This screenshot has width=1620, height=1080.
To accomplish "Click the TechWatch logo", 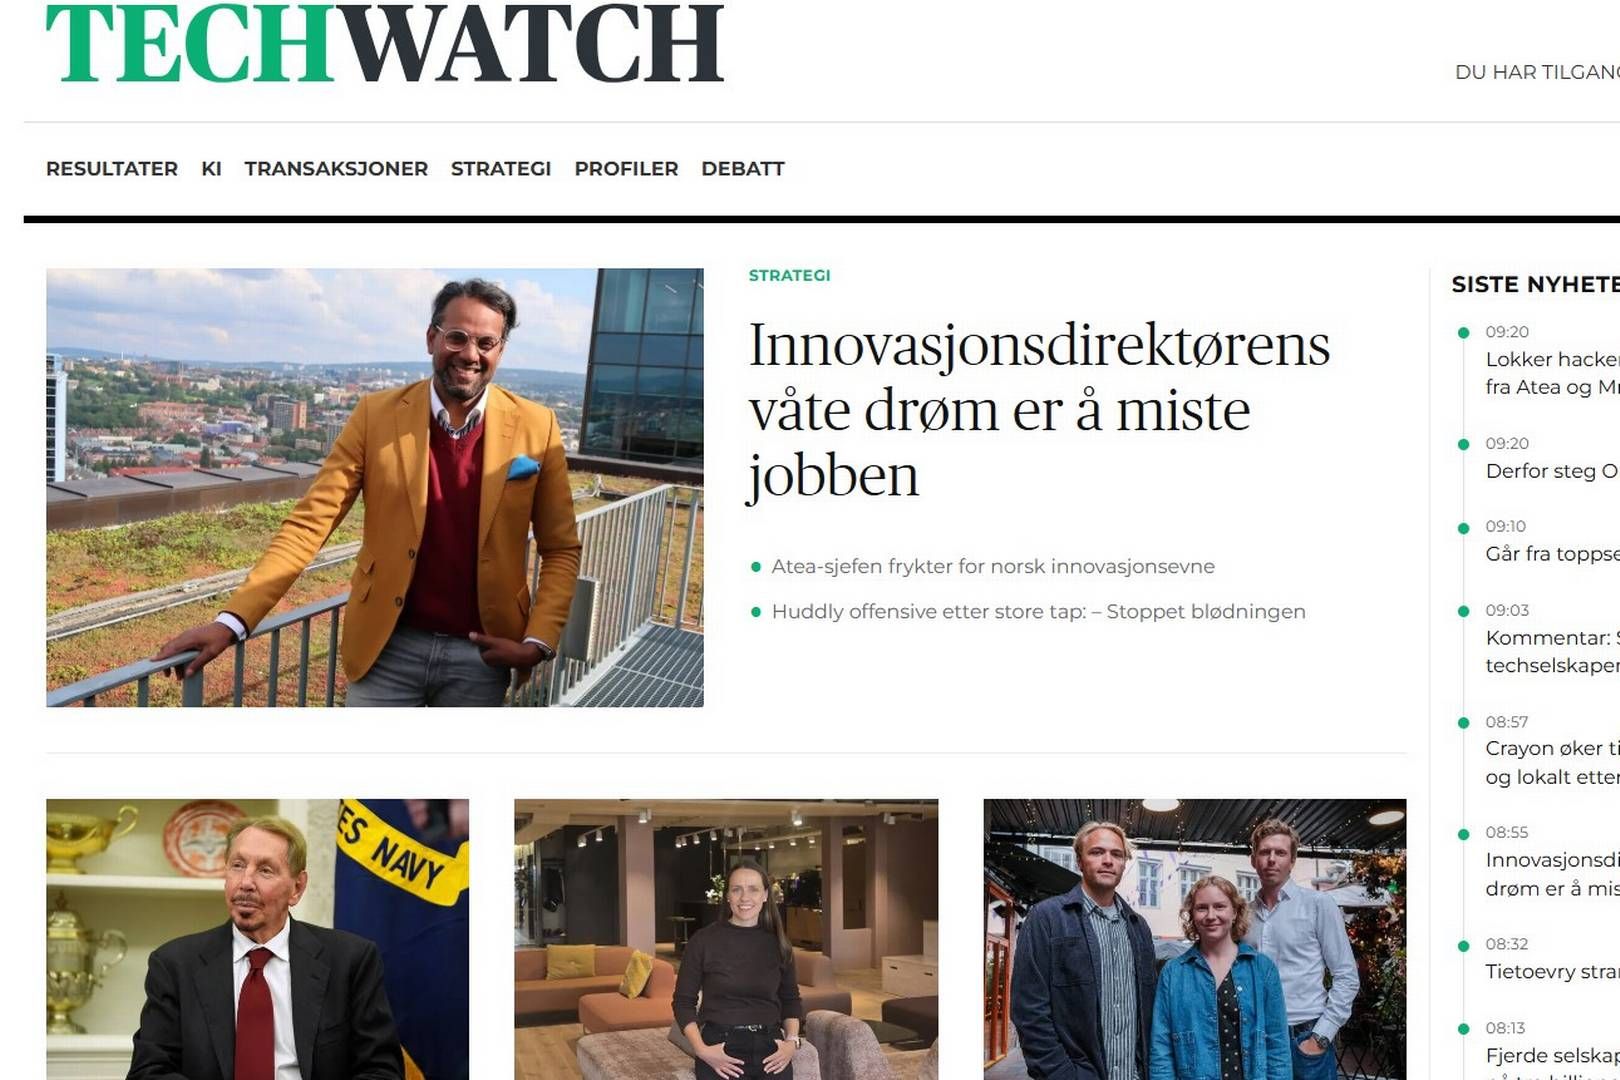I will (x=385, y=43).
